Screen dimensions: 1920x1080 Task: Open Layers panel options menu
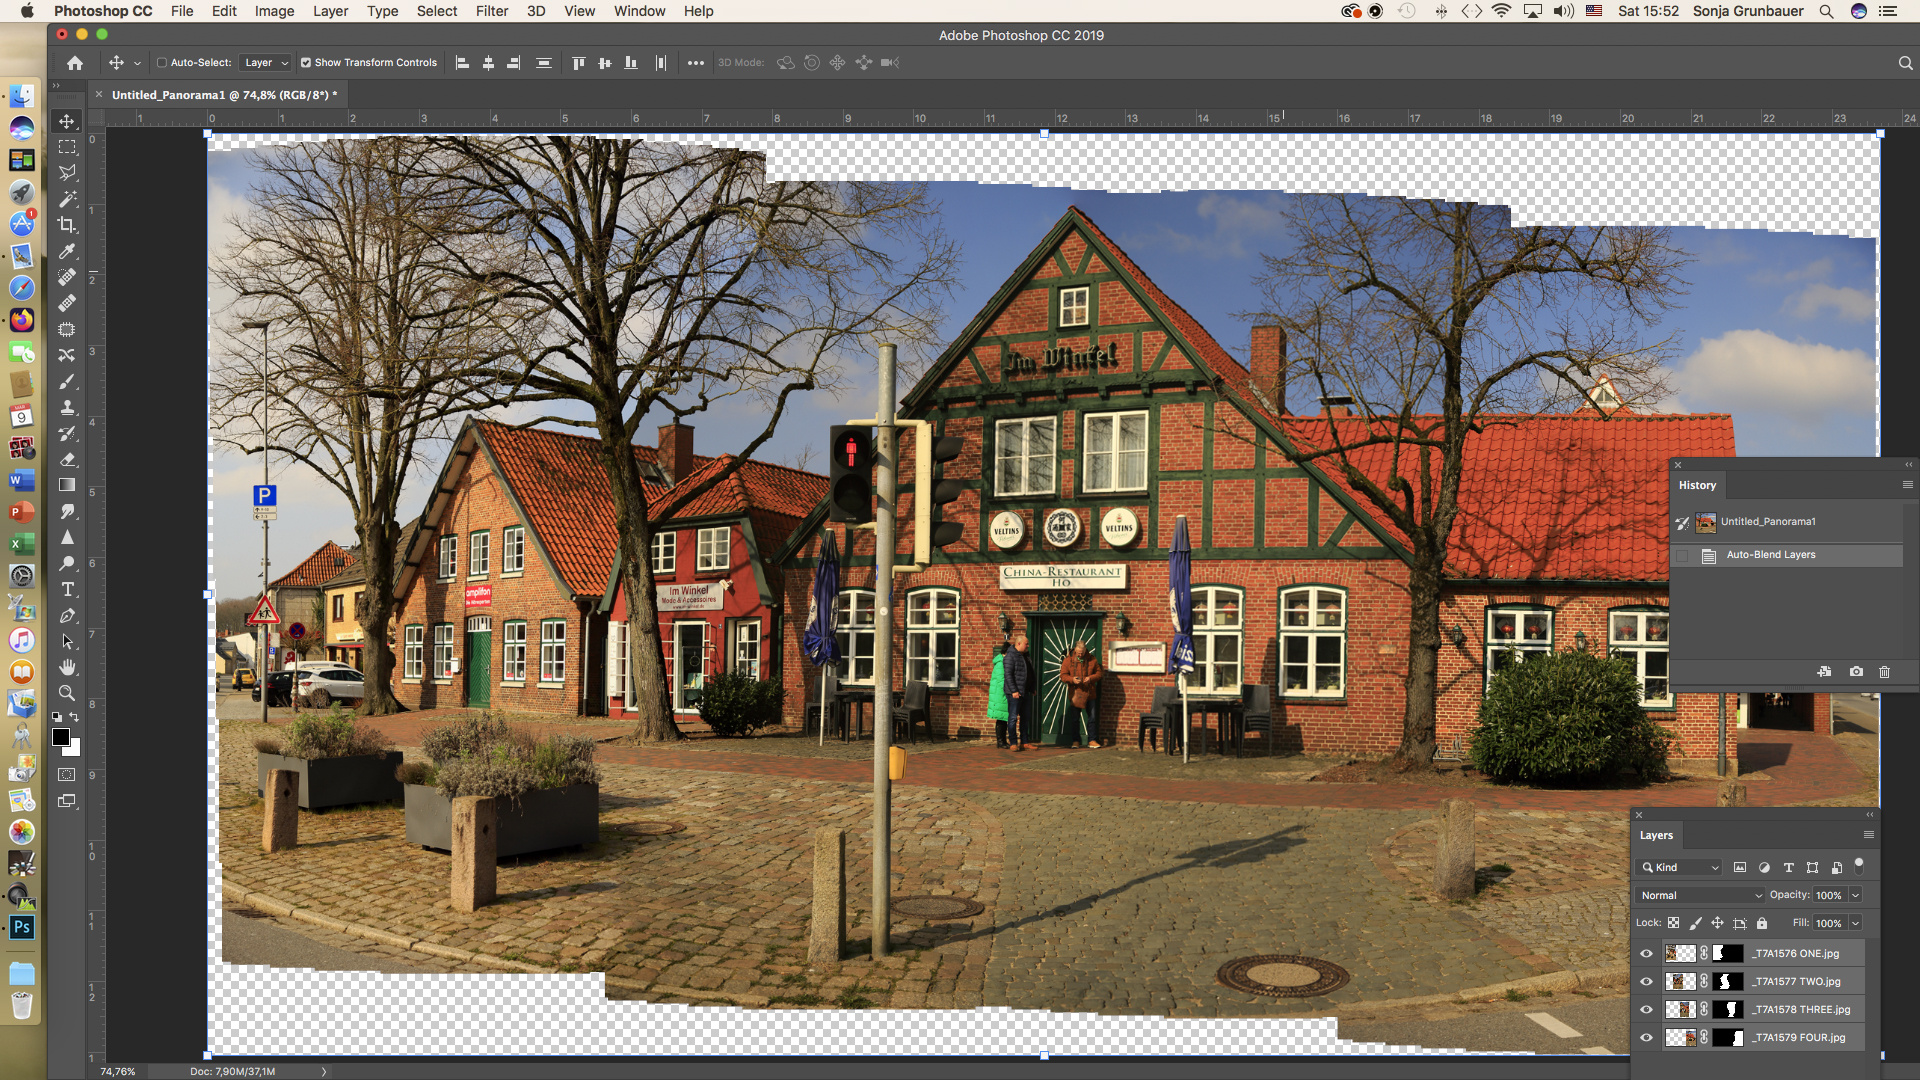[1868, 835]
